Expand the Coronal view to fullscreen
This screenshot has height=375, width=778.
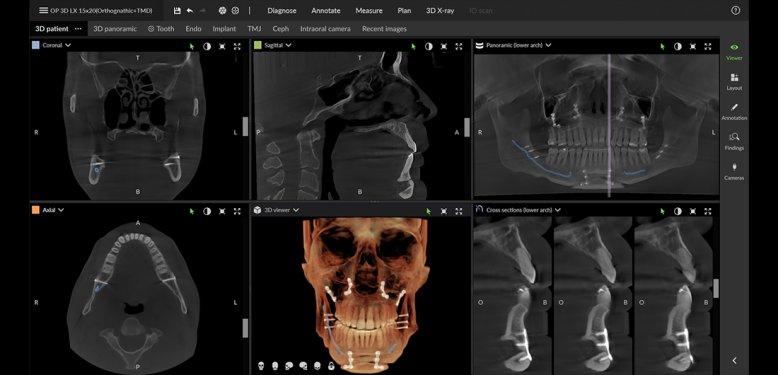pyautogui.click(x=237, y=46)
